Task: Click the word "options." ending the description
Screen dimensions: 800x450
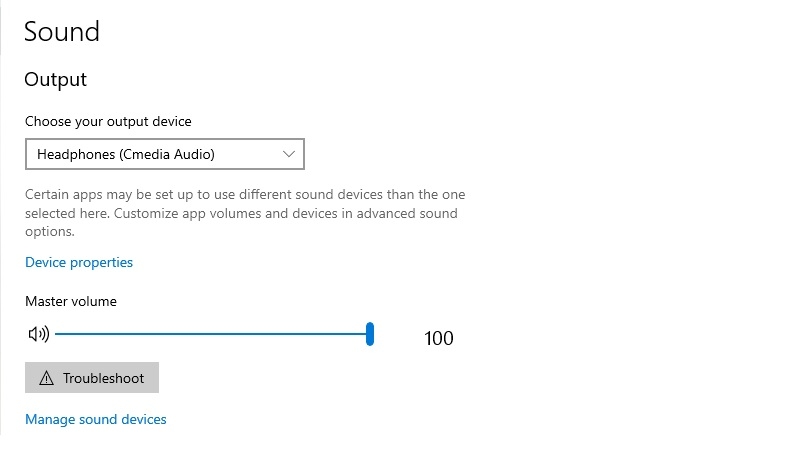Action: [50, 231]
